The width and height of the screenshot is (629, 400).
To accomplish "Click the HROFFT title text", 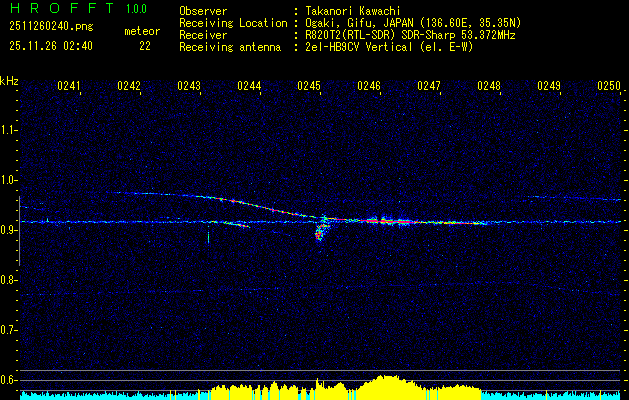I will (x=62, y=8).
